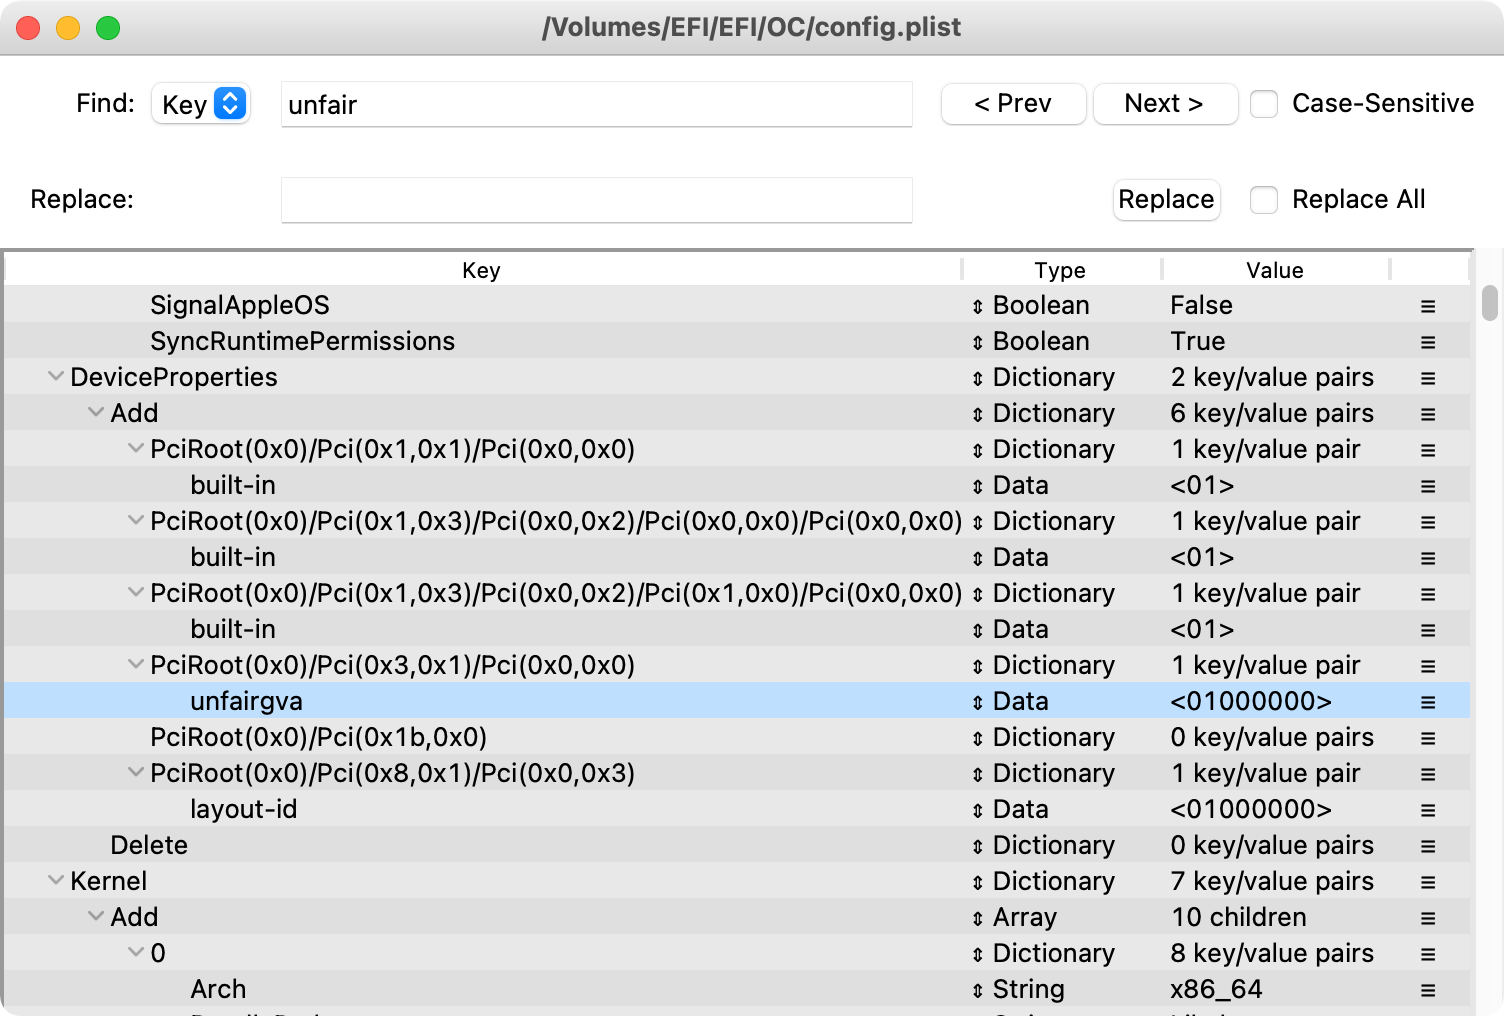Click the hamburger icon on SignalAppleOS row
The image size is (1504, 1016).
[x=1428, y=306]
